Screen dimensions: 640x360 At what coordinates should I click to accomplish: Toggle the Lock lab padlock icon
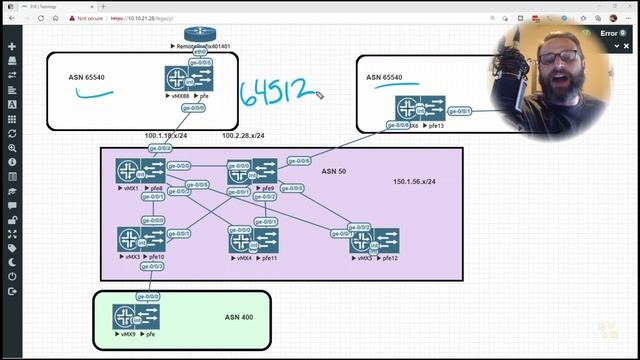(x=12, y=220)
